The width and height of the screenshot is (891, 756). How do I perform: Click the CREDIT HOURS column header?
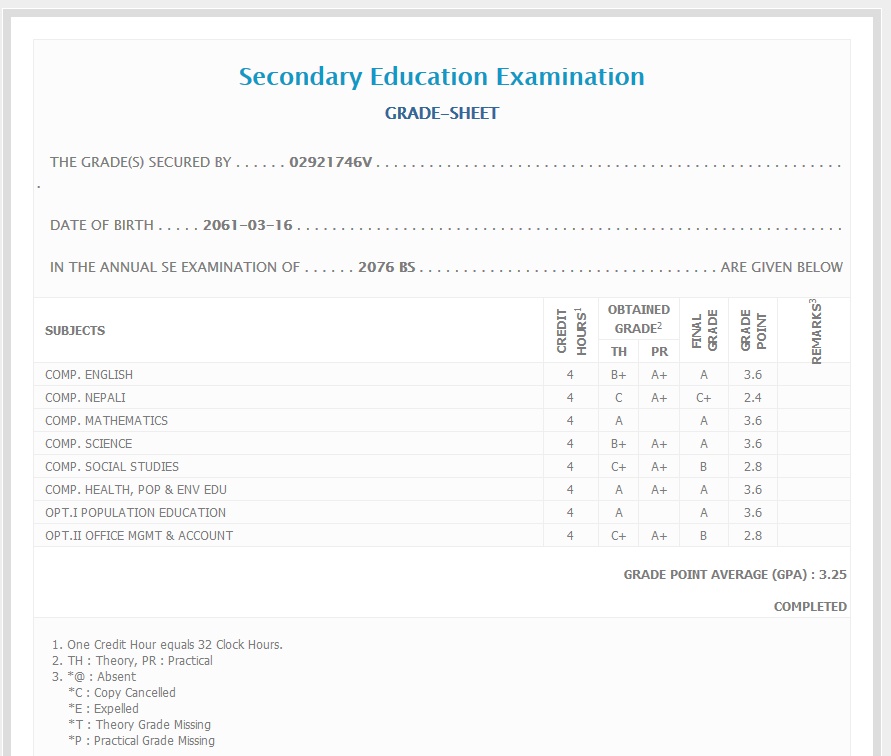pos(570,330)
